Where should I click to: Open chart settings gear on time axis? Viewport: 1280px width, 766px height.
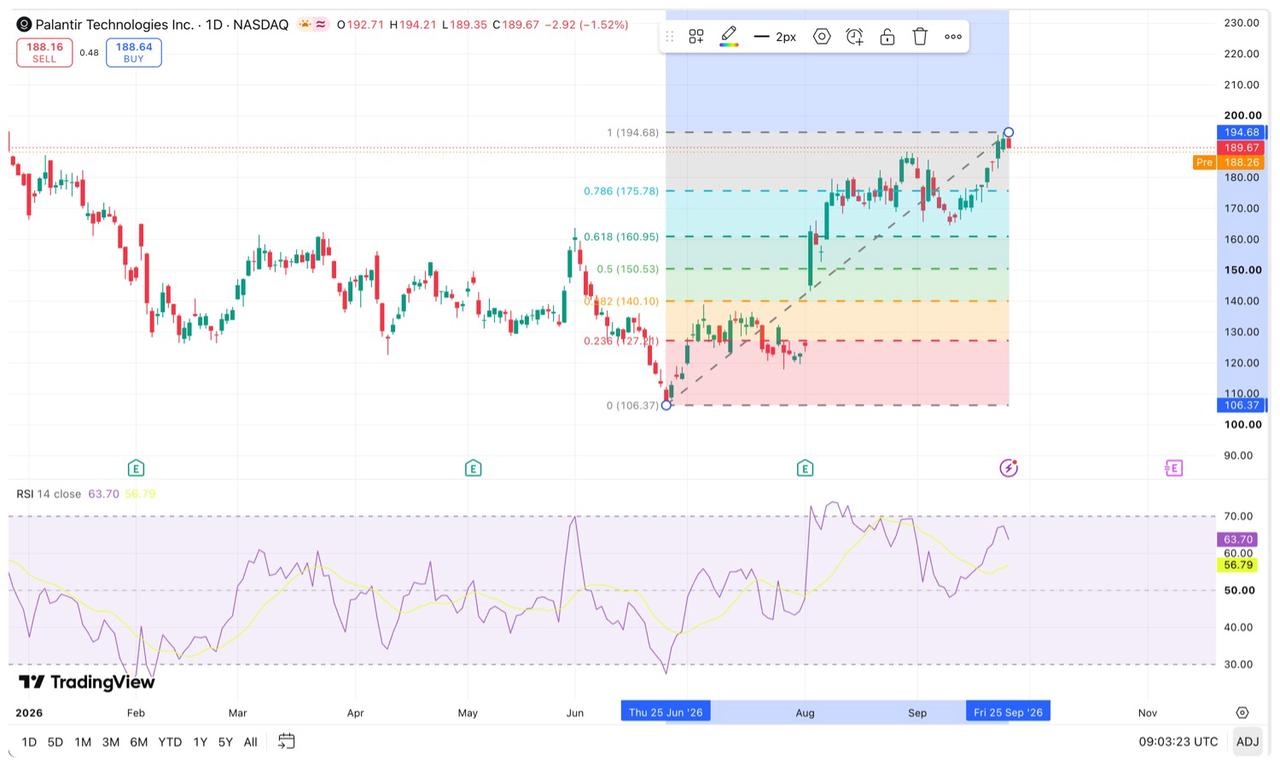tap(1242, 713)
